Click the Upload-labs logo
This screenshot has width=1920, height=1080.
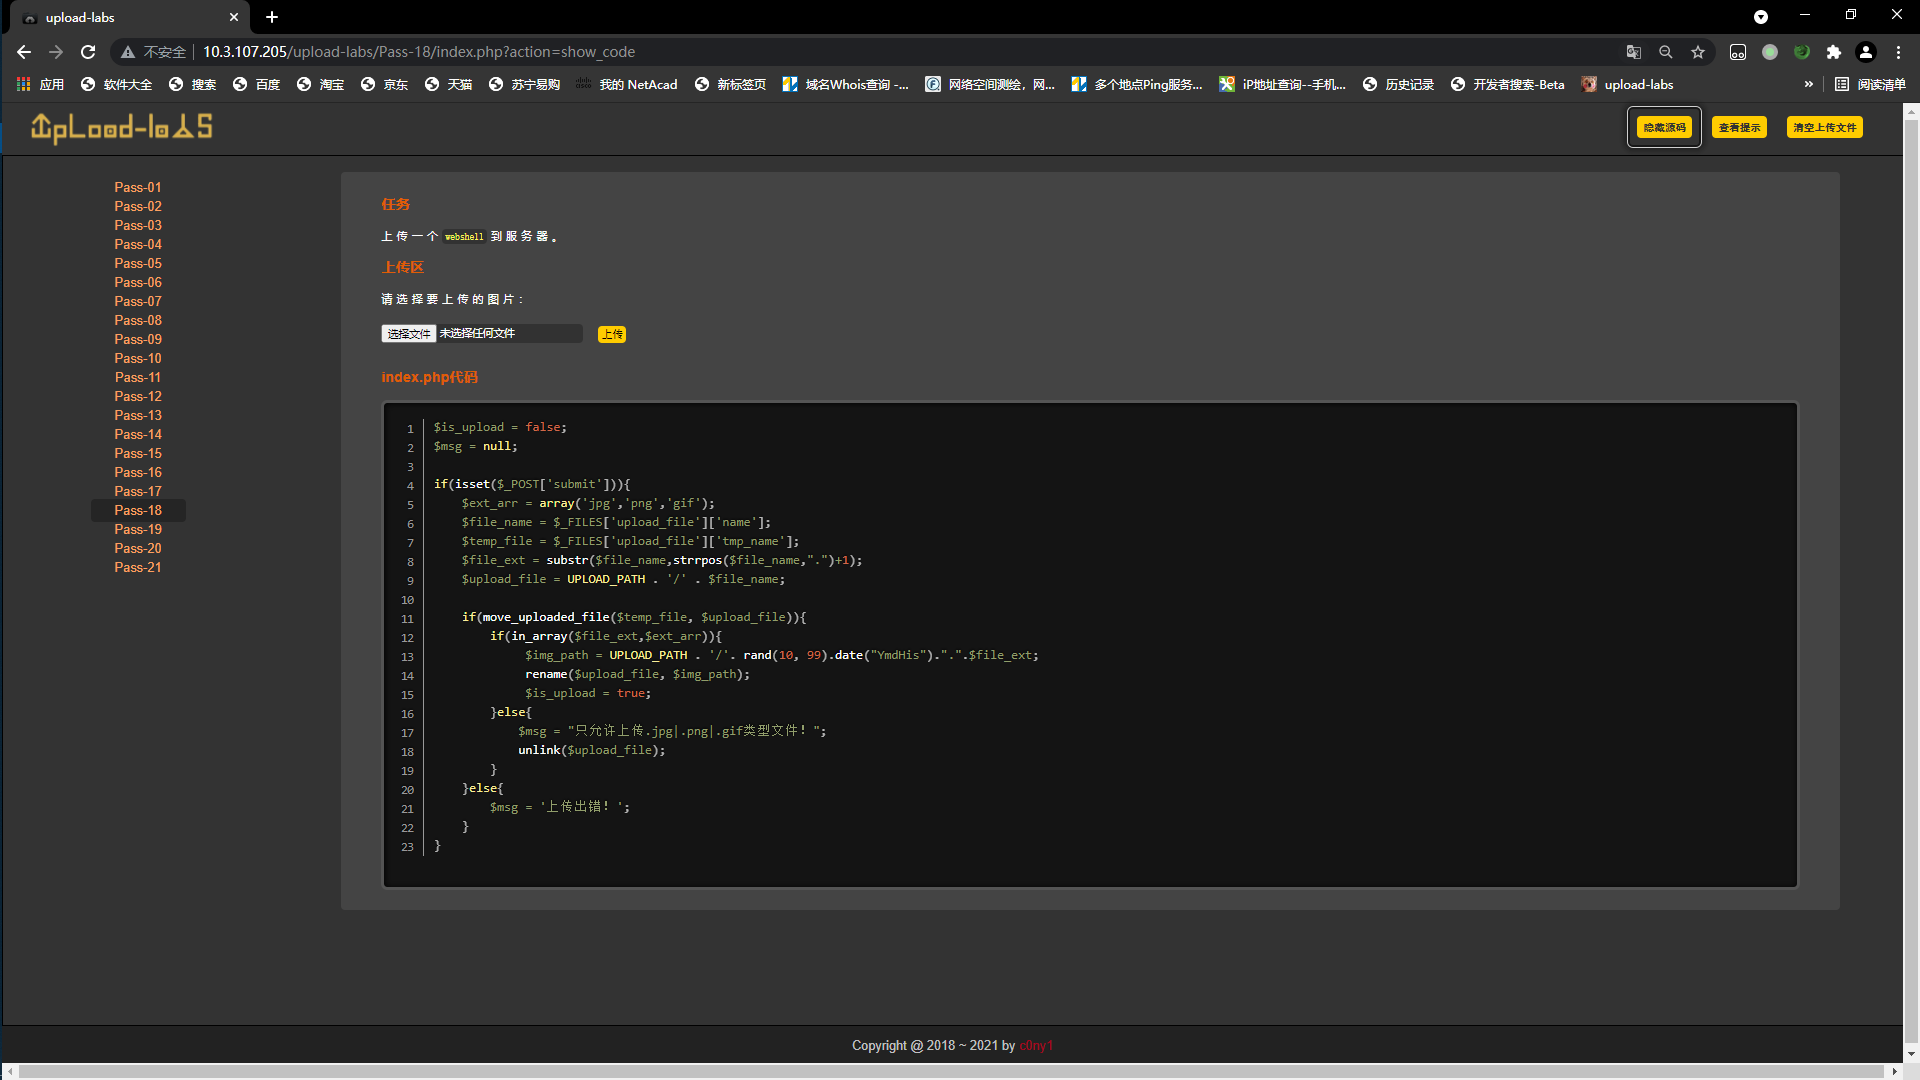(x=122, y=127)
